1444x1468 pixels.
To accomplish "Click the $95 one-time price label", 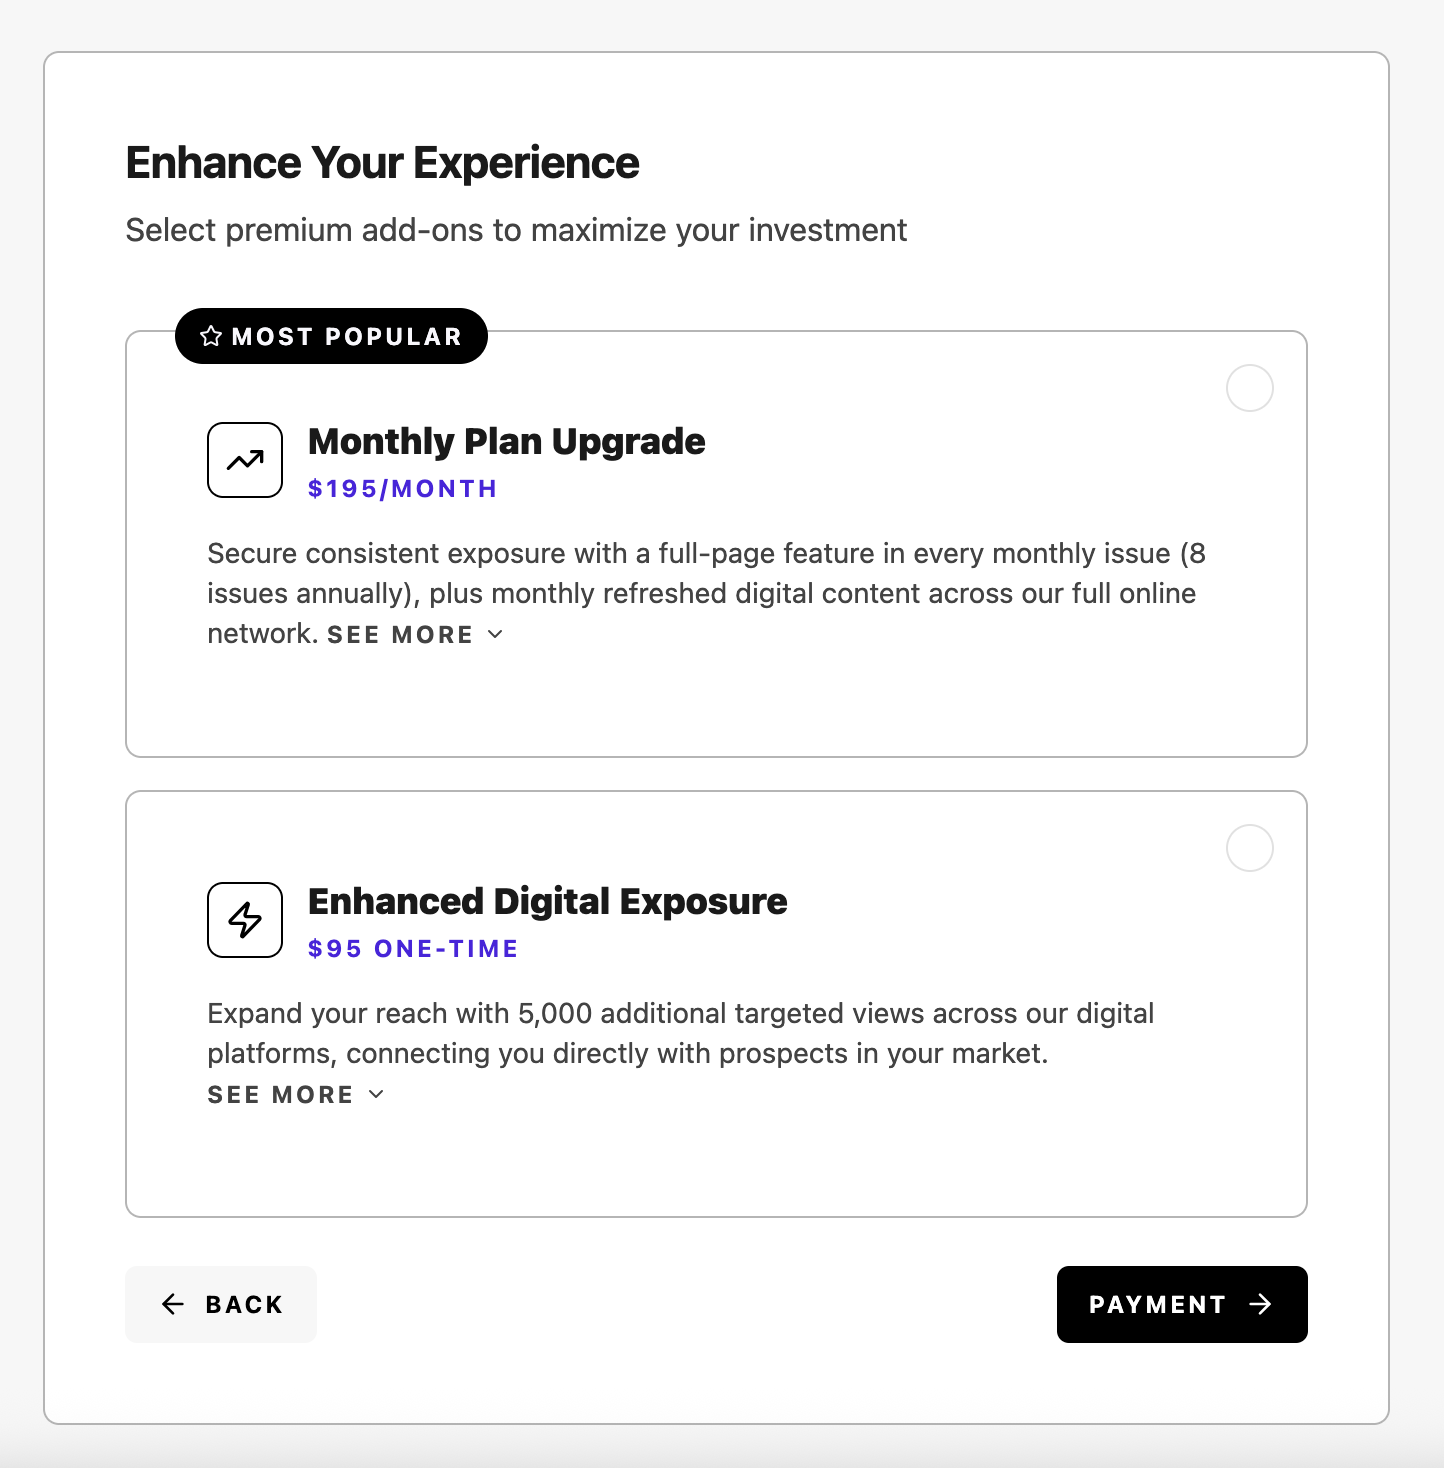I will coord(413,949).
